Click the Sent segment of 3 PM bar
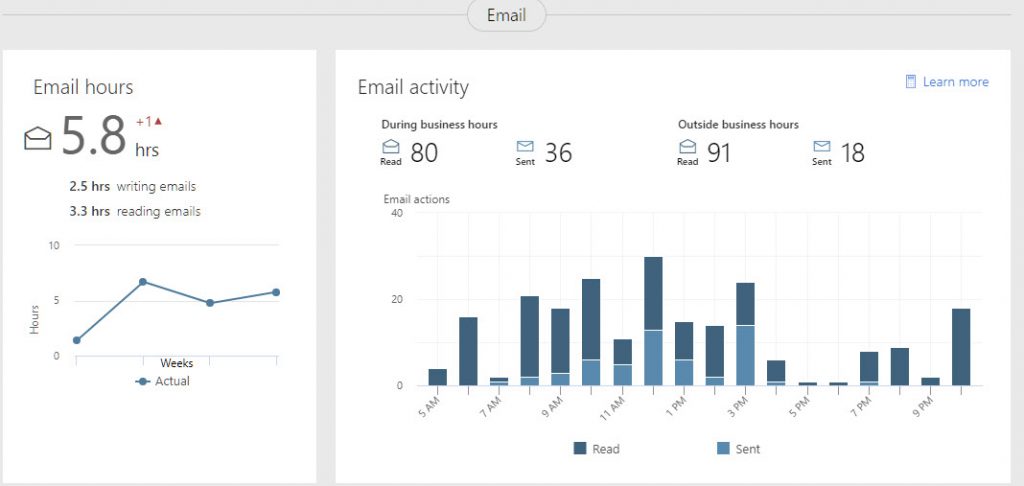1024x486 pixels. (745, 355)
